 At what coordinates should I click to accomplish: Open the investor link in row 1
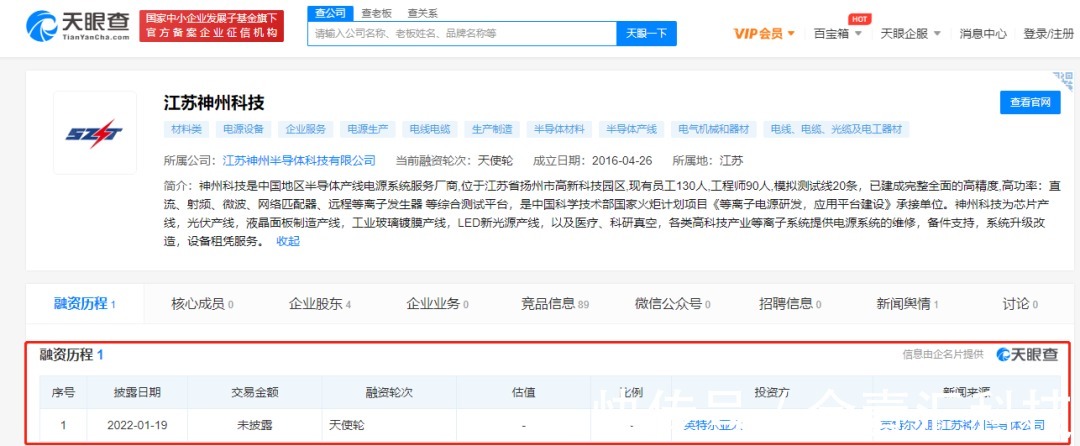pyautogui.click(x=712, y=425)
